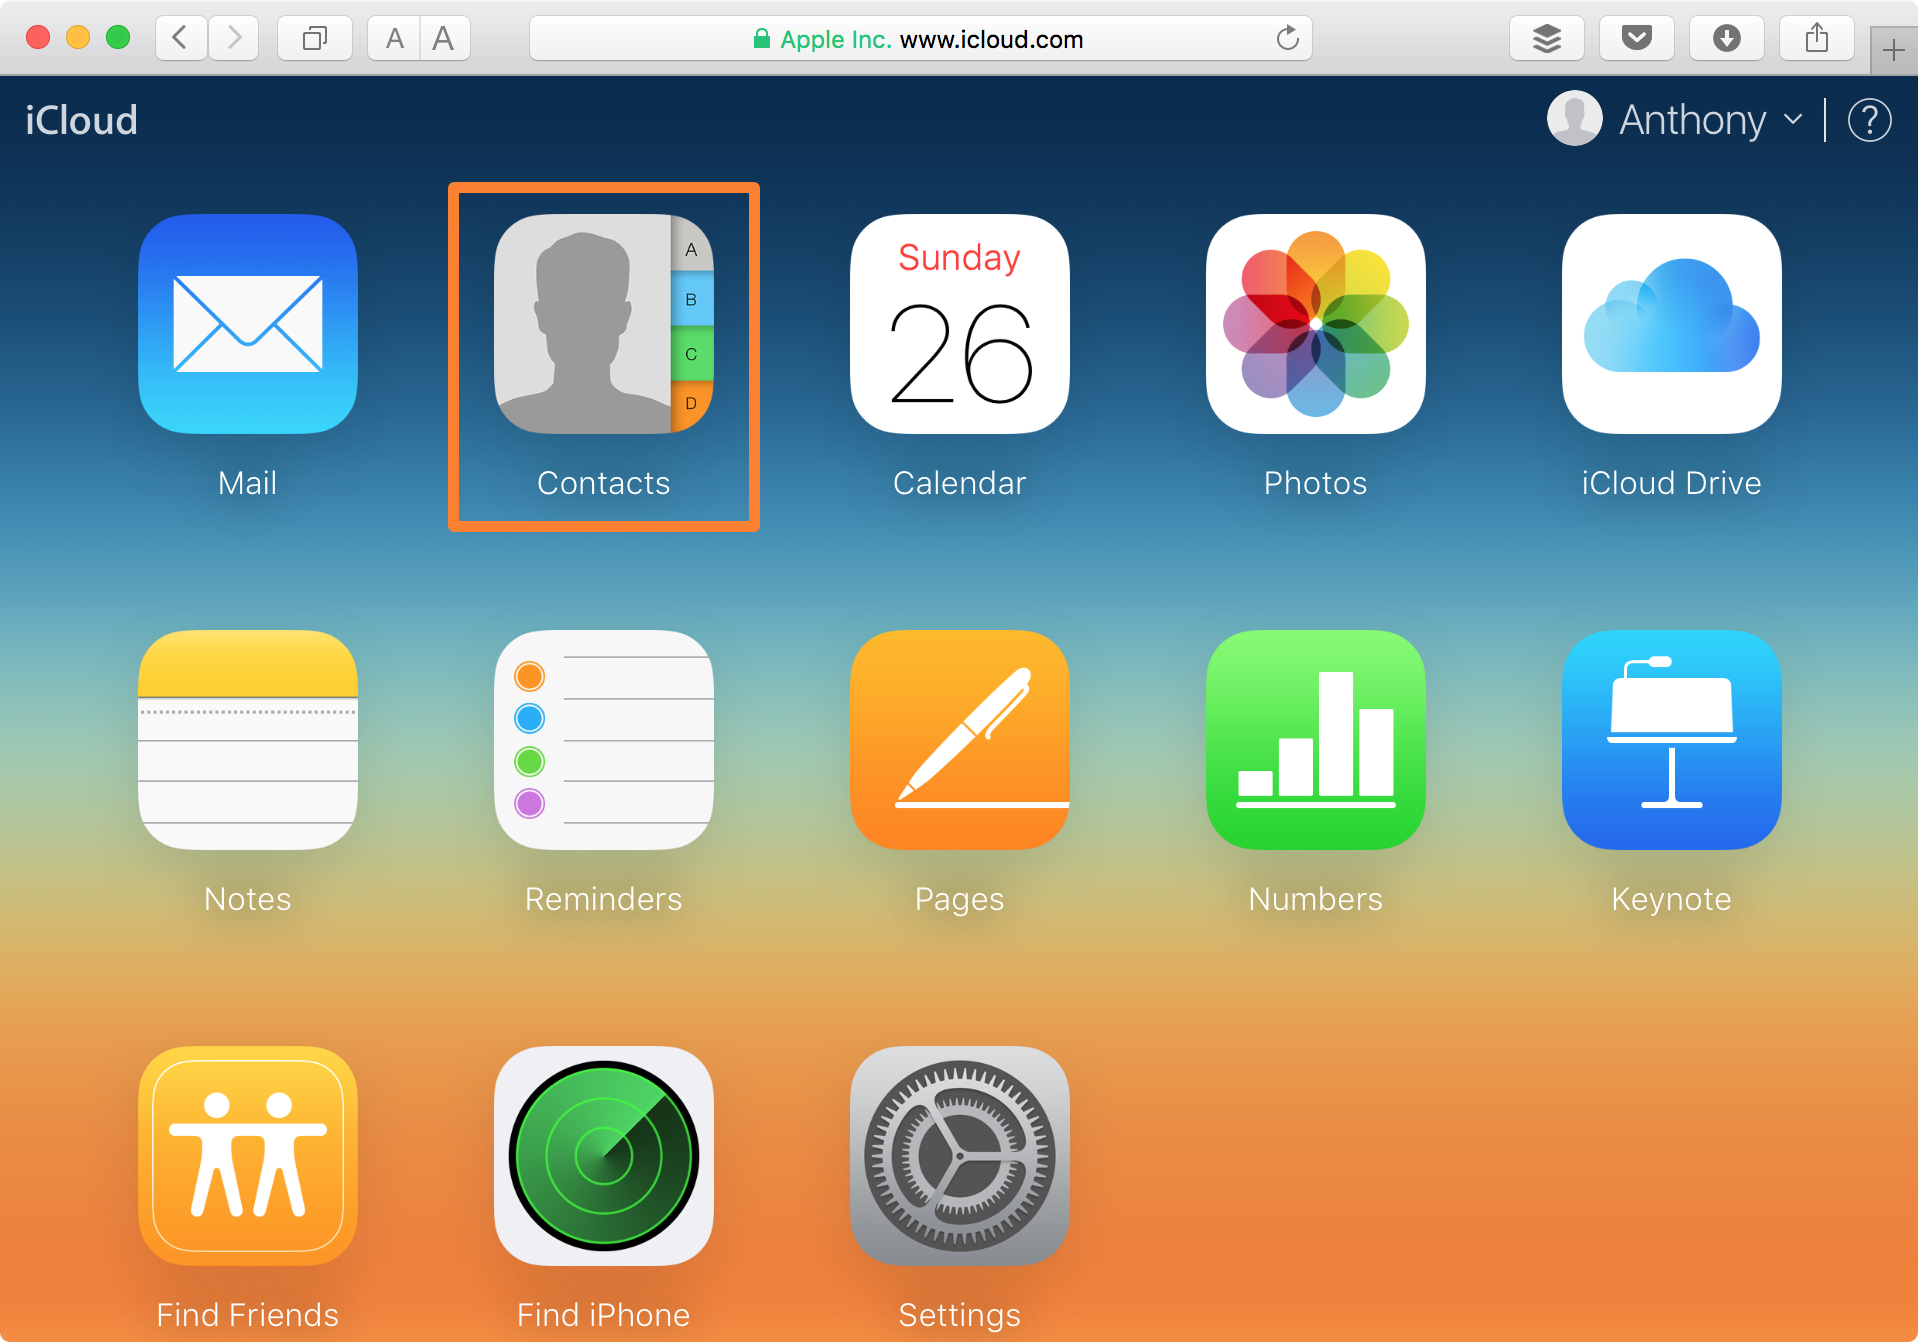Click the help question mark icon
Viewport: 1918px width, 1342px height.
coord(1869,120)
